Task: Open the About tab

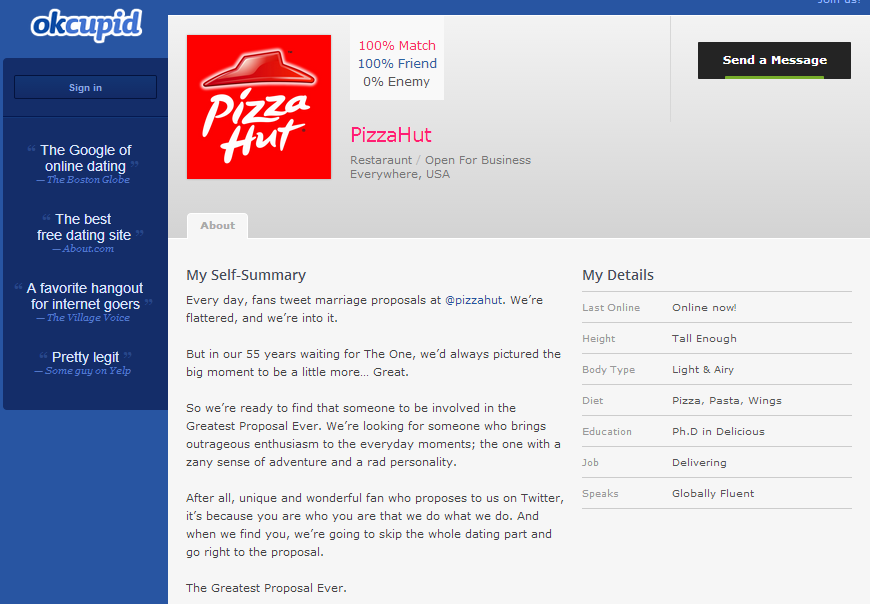Action: point(217,226)
